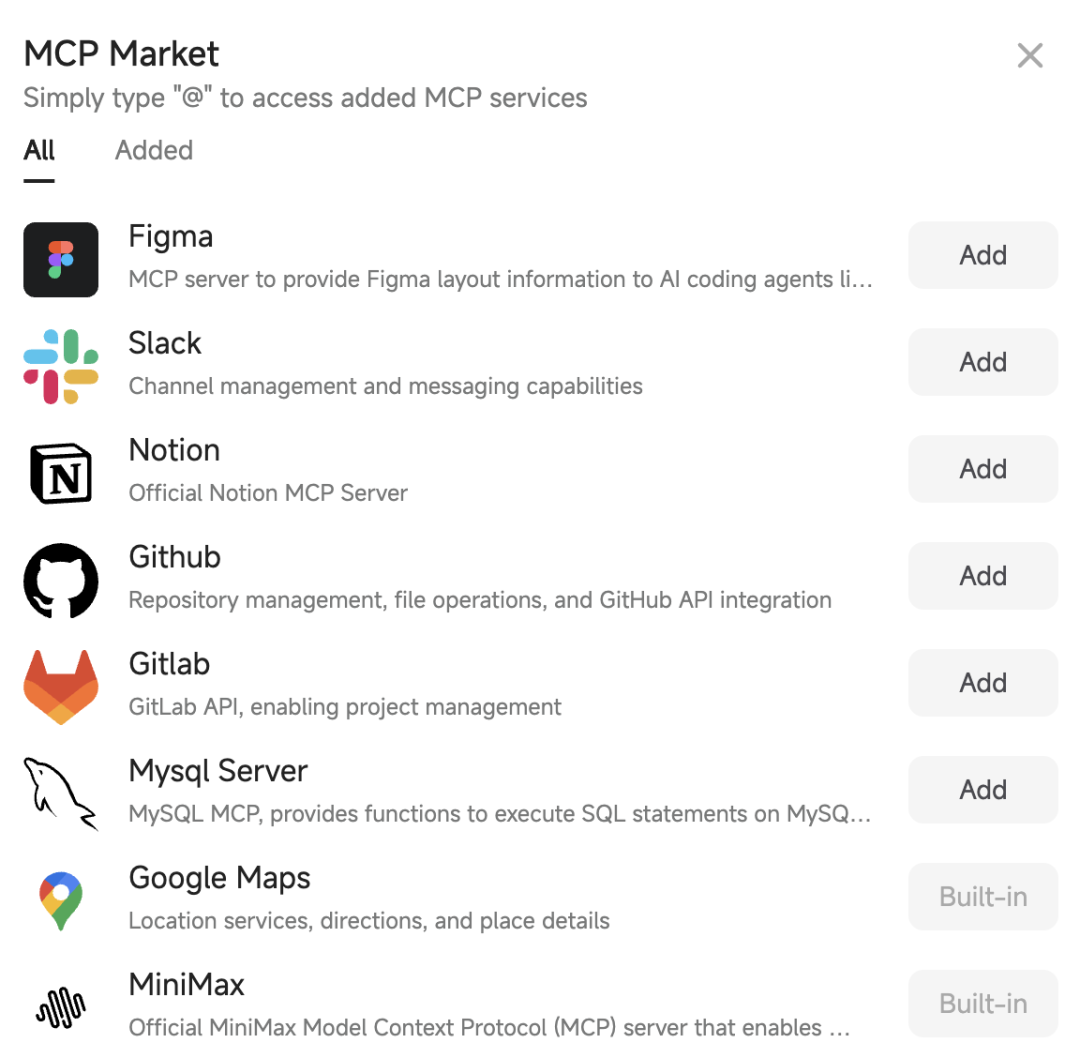This screenshot has width=1080, height=1058.
Task: Add the Slack MCP service
Action: (983, 362)
